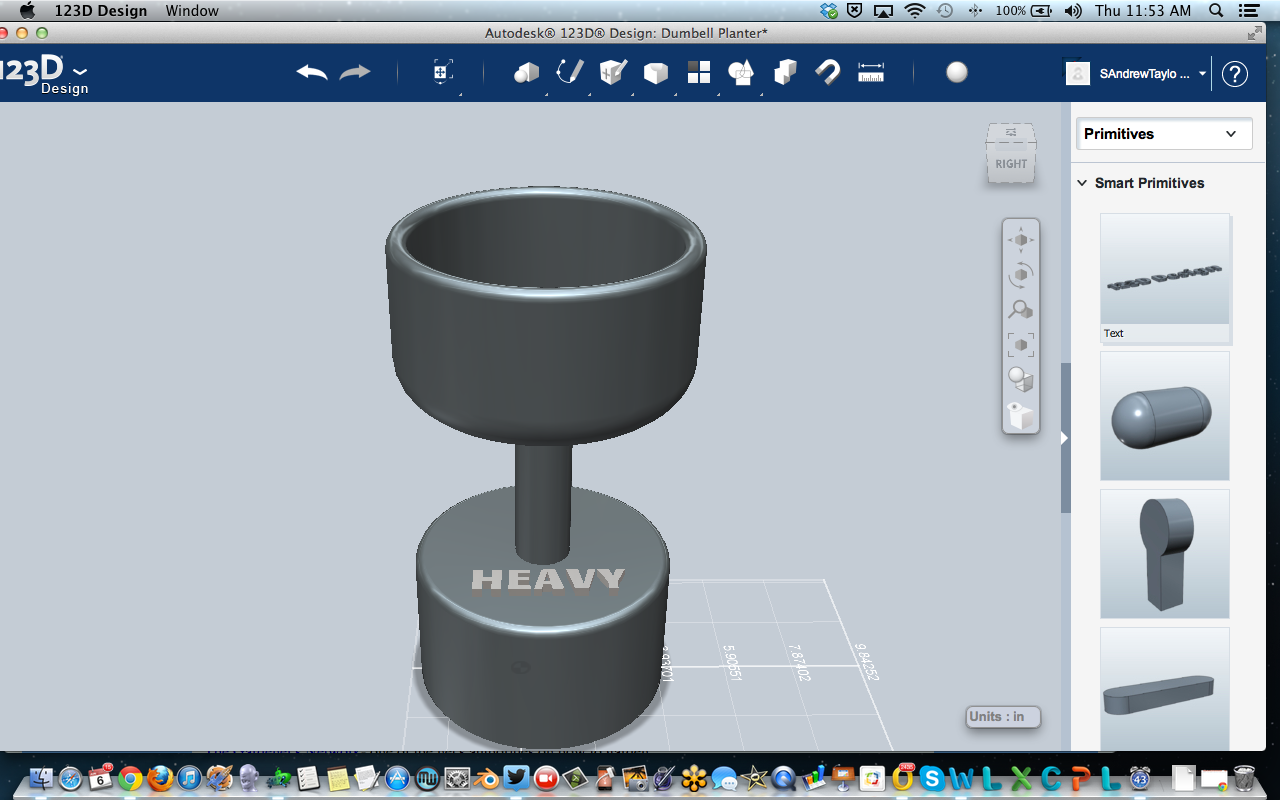
Task: Open the Construct tool in toolbar
Action: (612, 72)
